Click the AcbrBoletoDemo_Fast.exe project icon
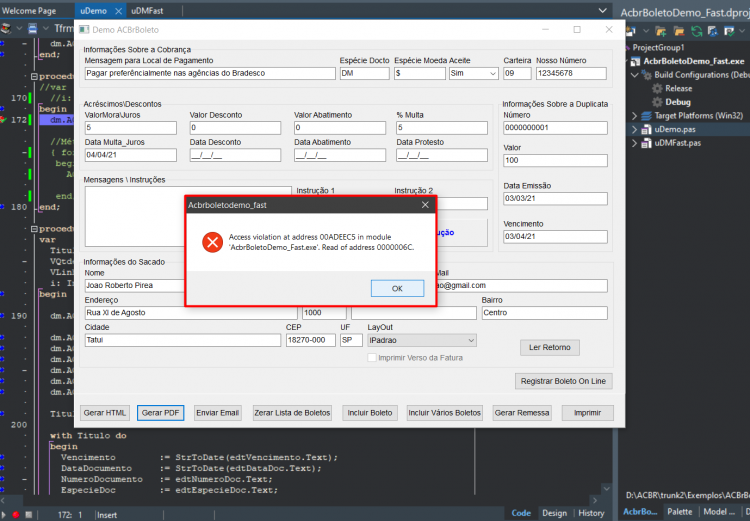 (x=635, y=61)
